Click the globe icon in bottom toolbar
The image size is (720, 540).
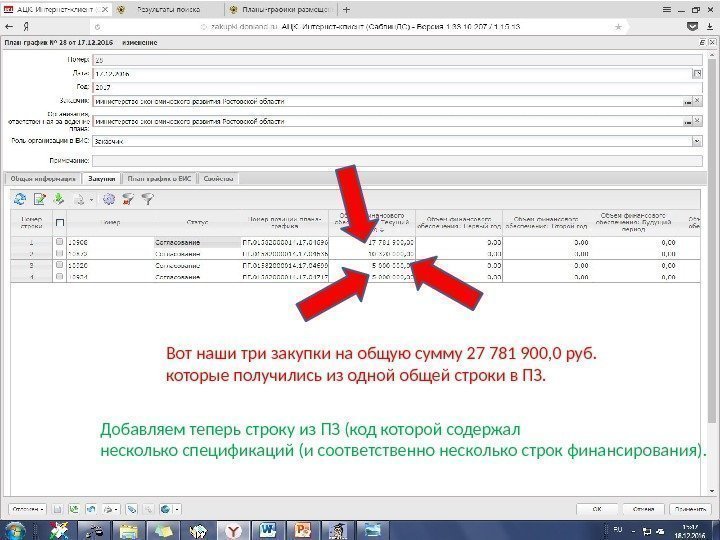coord(165,509)
